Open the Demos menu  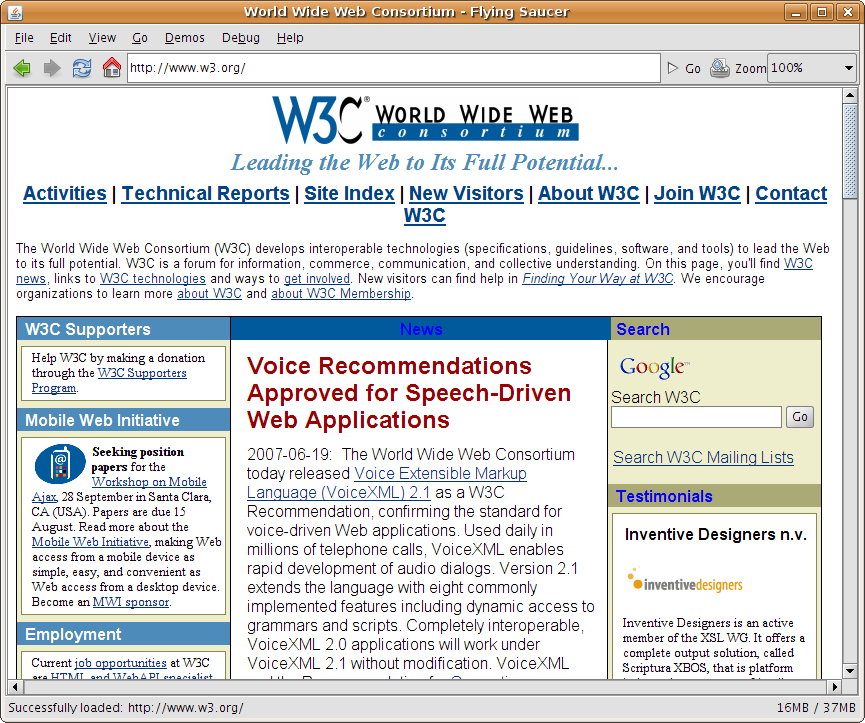tap(184, 38)
